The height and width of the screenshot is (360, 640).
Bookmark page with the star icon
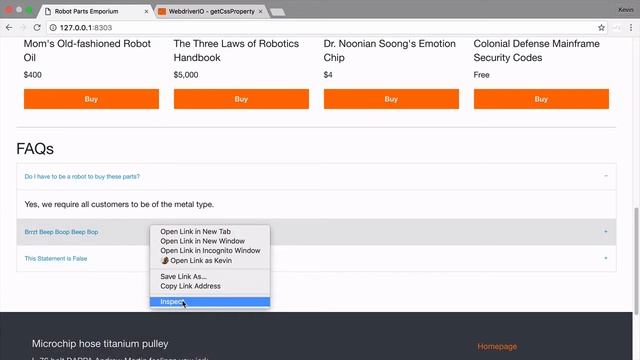click(601, 27)
